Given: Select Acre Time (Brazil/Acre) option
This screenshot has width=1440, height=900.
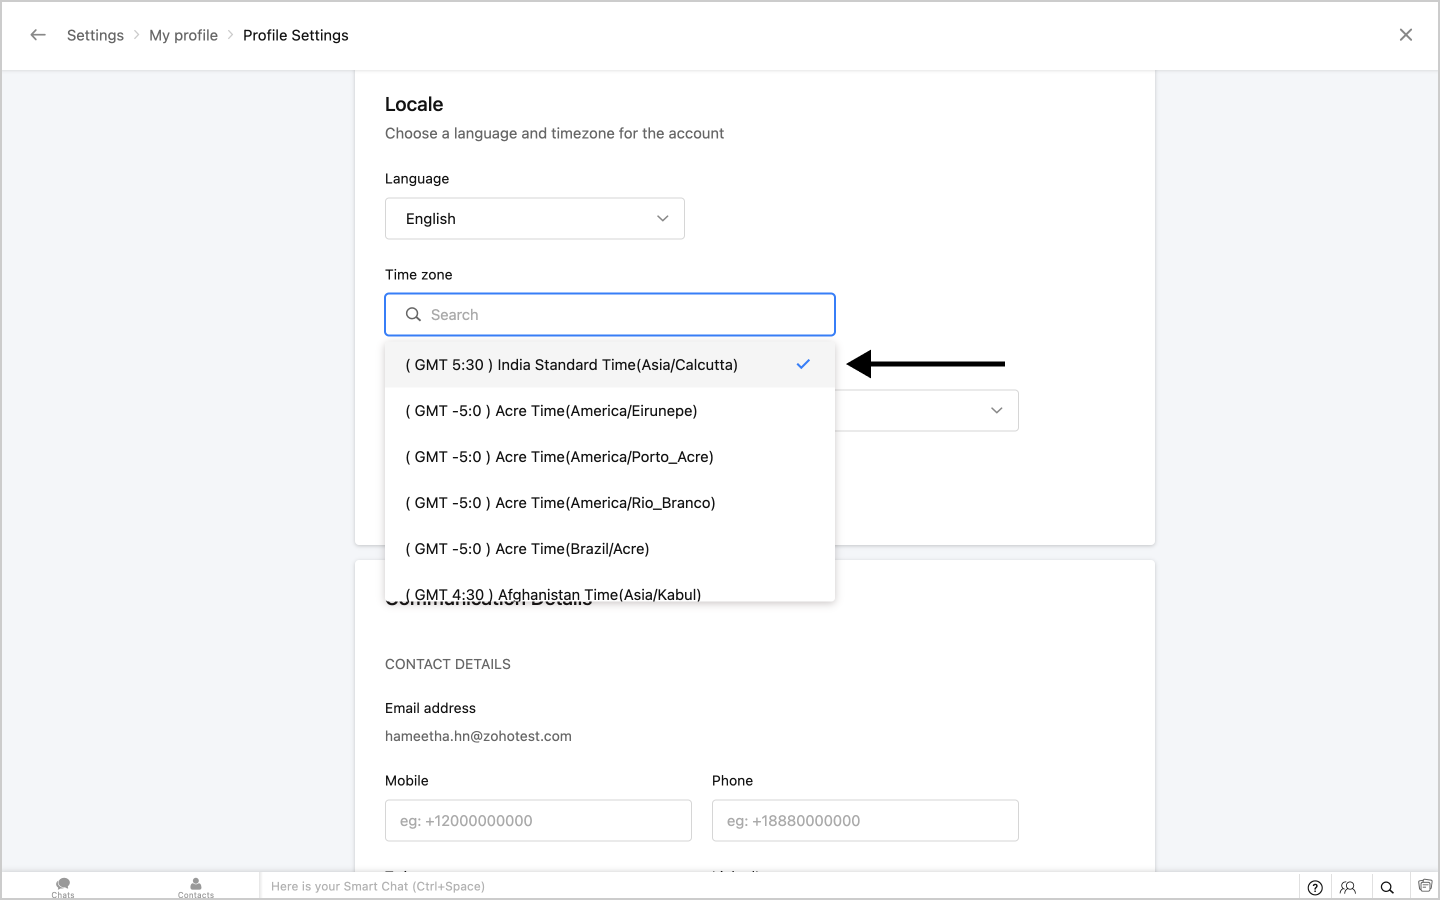Looking at the screenshot, I should [x=527, y=549].
